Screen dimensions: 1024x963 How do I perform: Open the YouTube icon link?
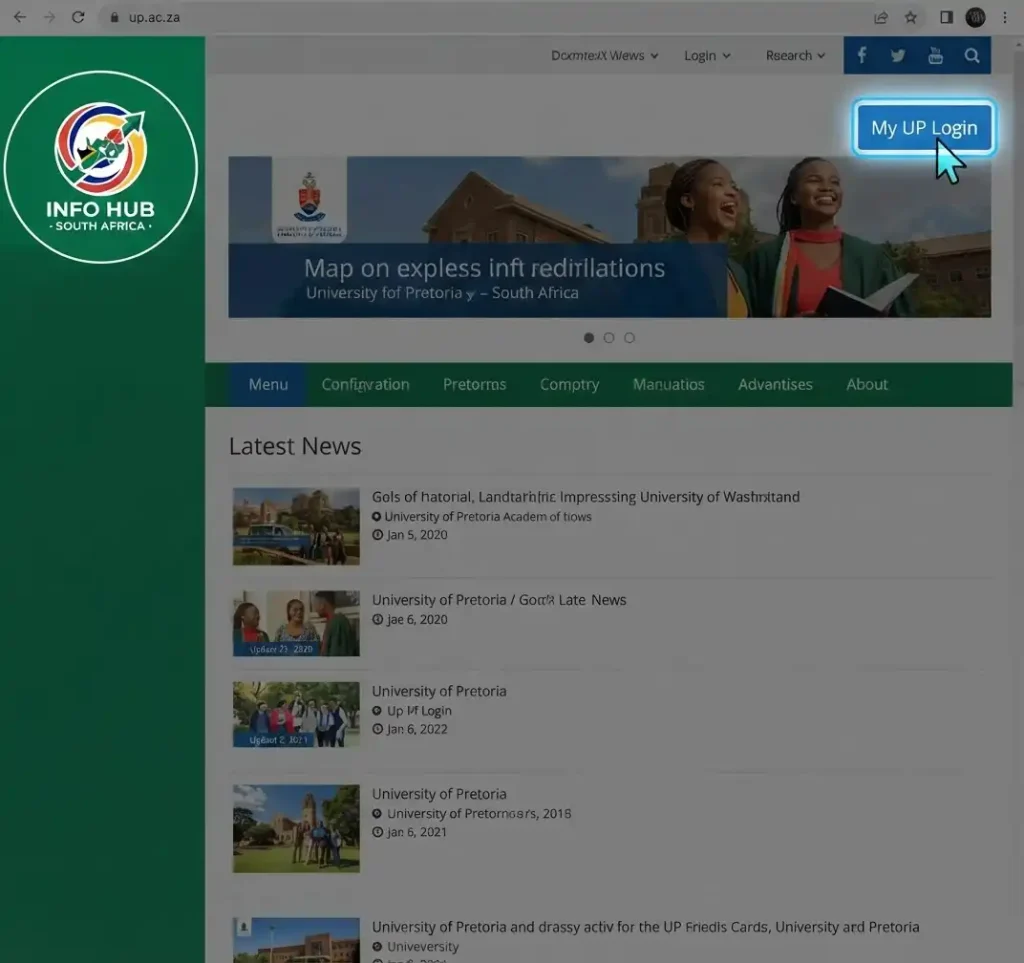[x=935, y=55]
